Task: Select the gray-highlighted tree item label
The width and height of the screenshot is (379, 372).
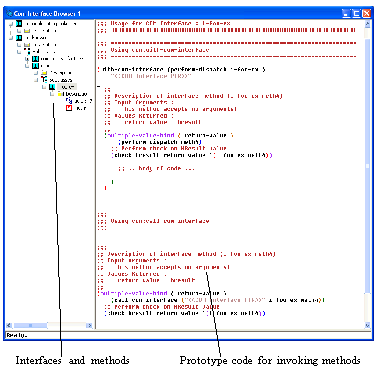Action: 67,87
